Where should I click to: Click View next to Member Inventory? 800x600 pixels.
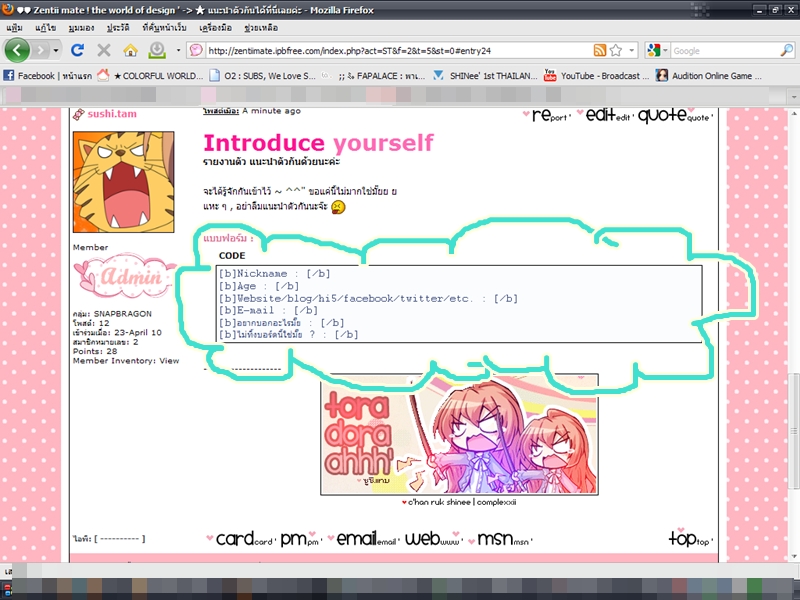(x=169, y=361)
